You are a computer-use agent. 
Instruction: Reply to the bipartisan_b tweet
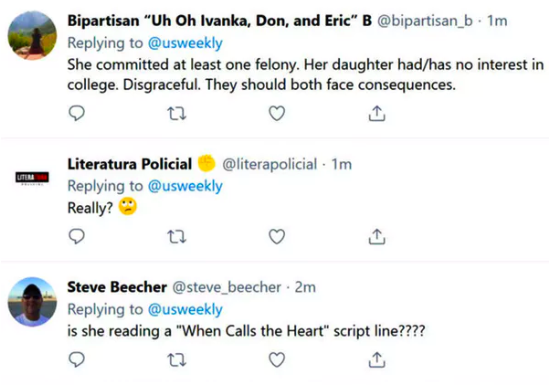(76, 113)
